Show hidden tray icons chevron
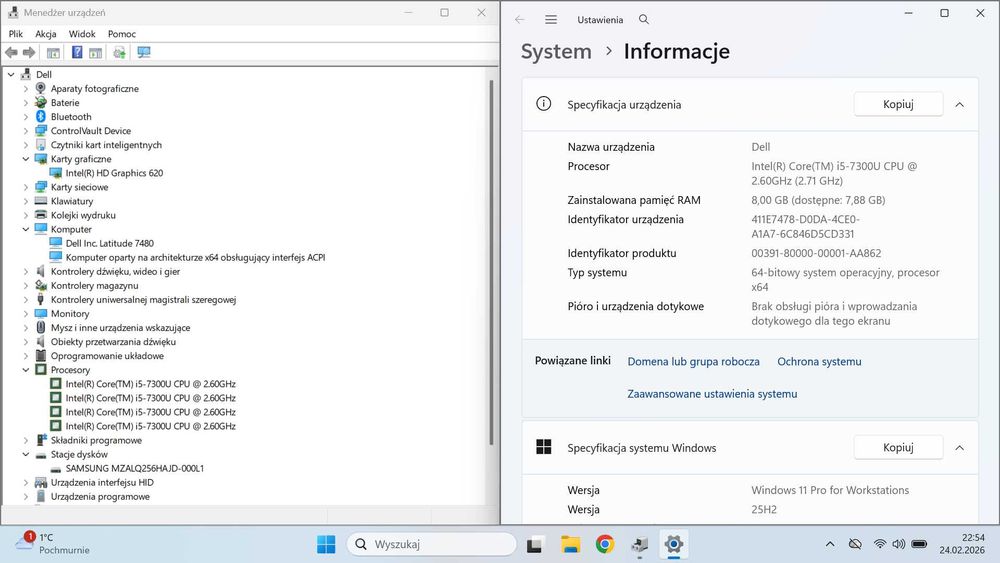Image resolution: width=1000 pixels, height=563 pixels. click(830, 544)
